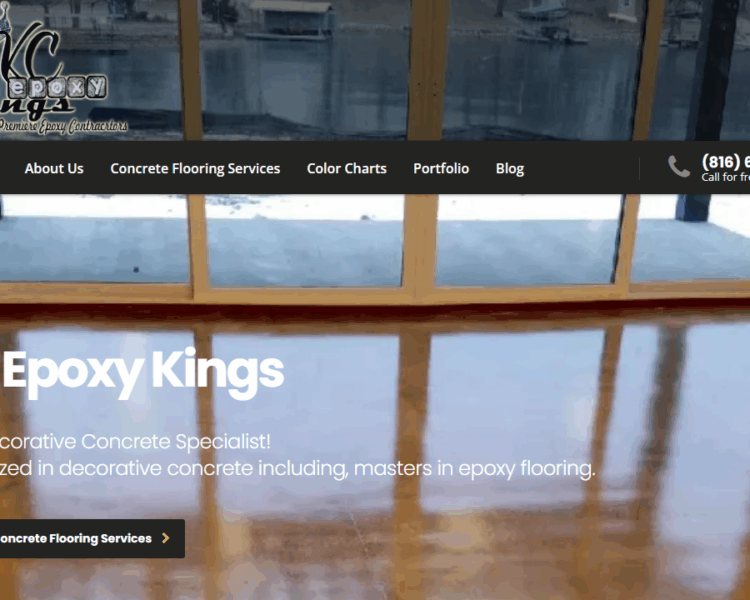Viewport: 750px width, 600px height.
Task: Click the Concrete Flooring Services hero button
Action: pyautogui.click(x=92, y=538)
